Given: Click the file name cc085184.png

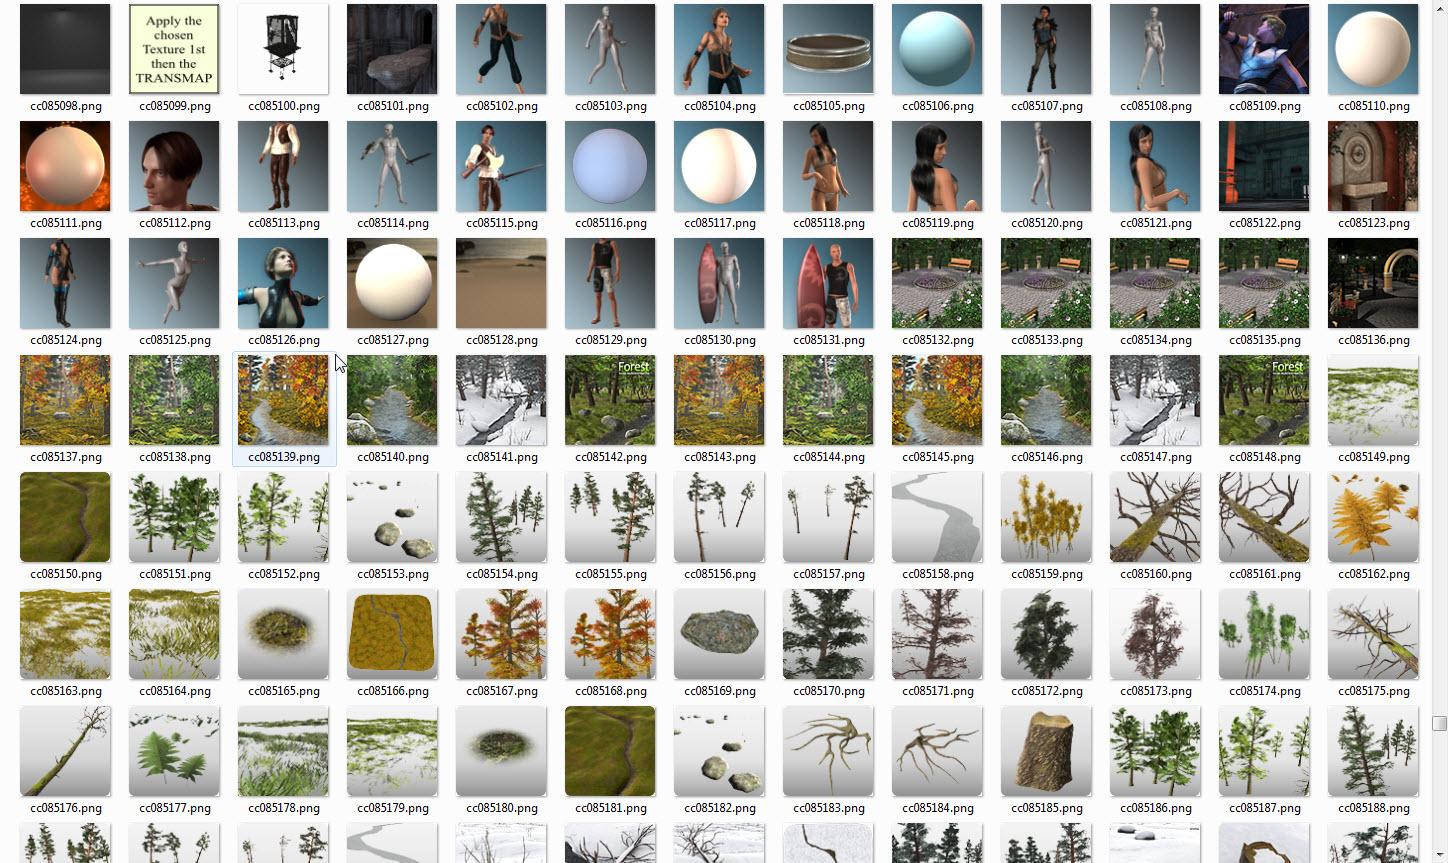Looking at the screenshot, I should (x=938, y=808).
